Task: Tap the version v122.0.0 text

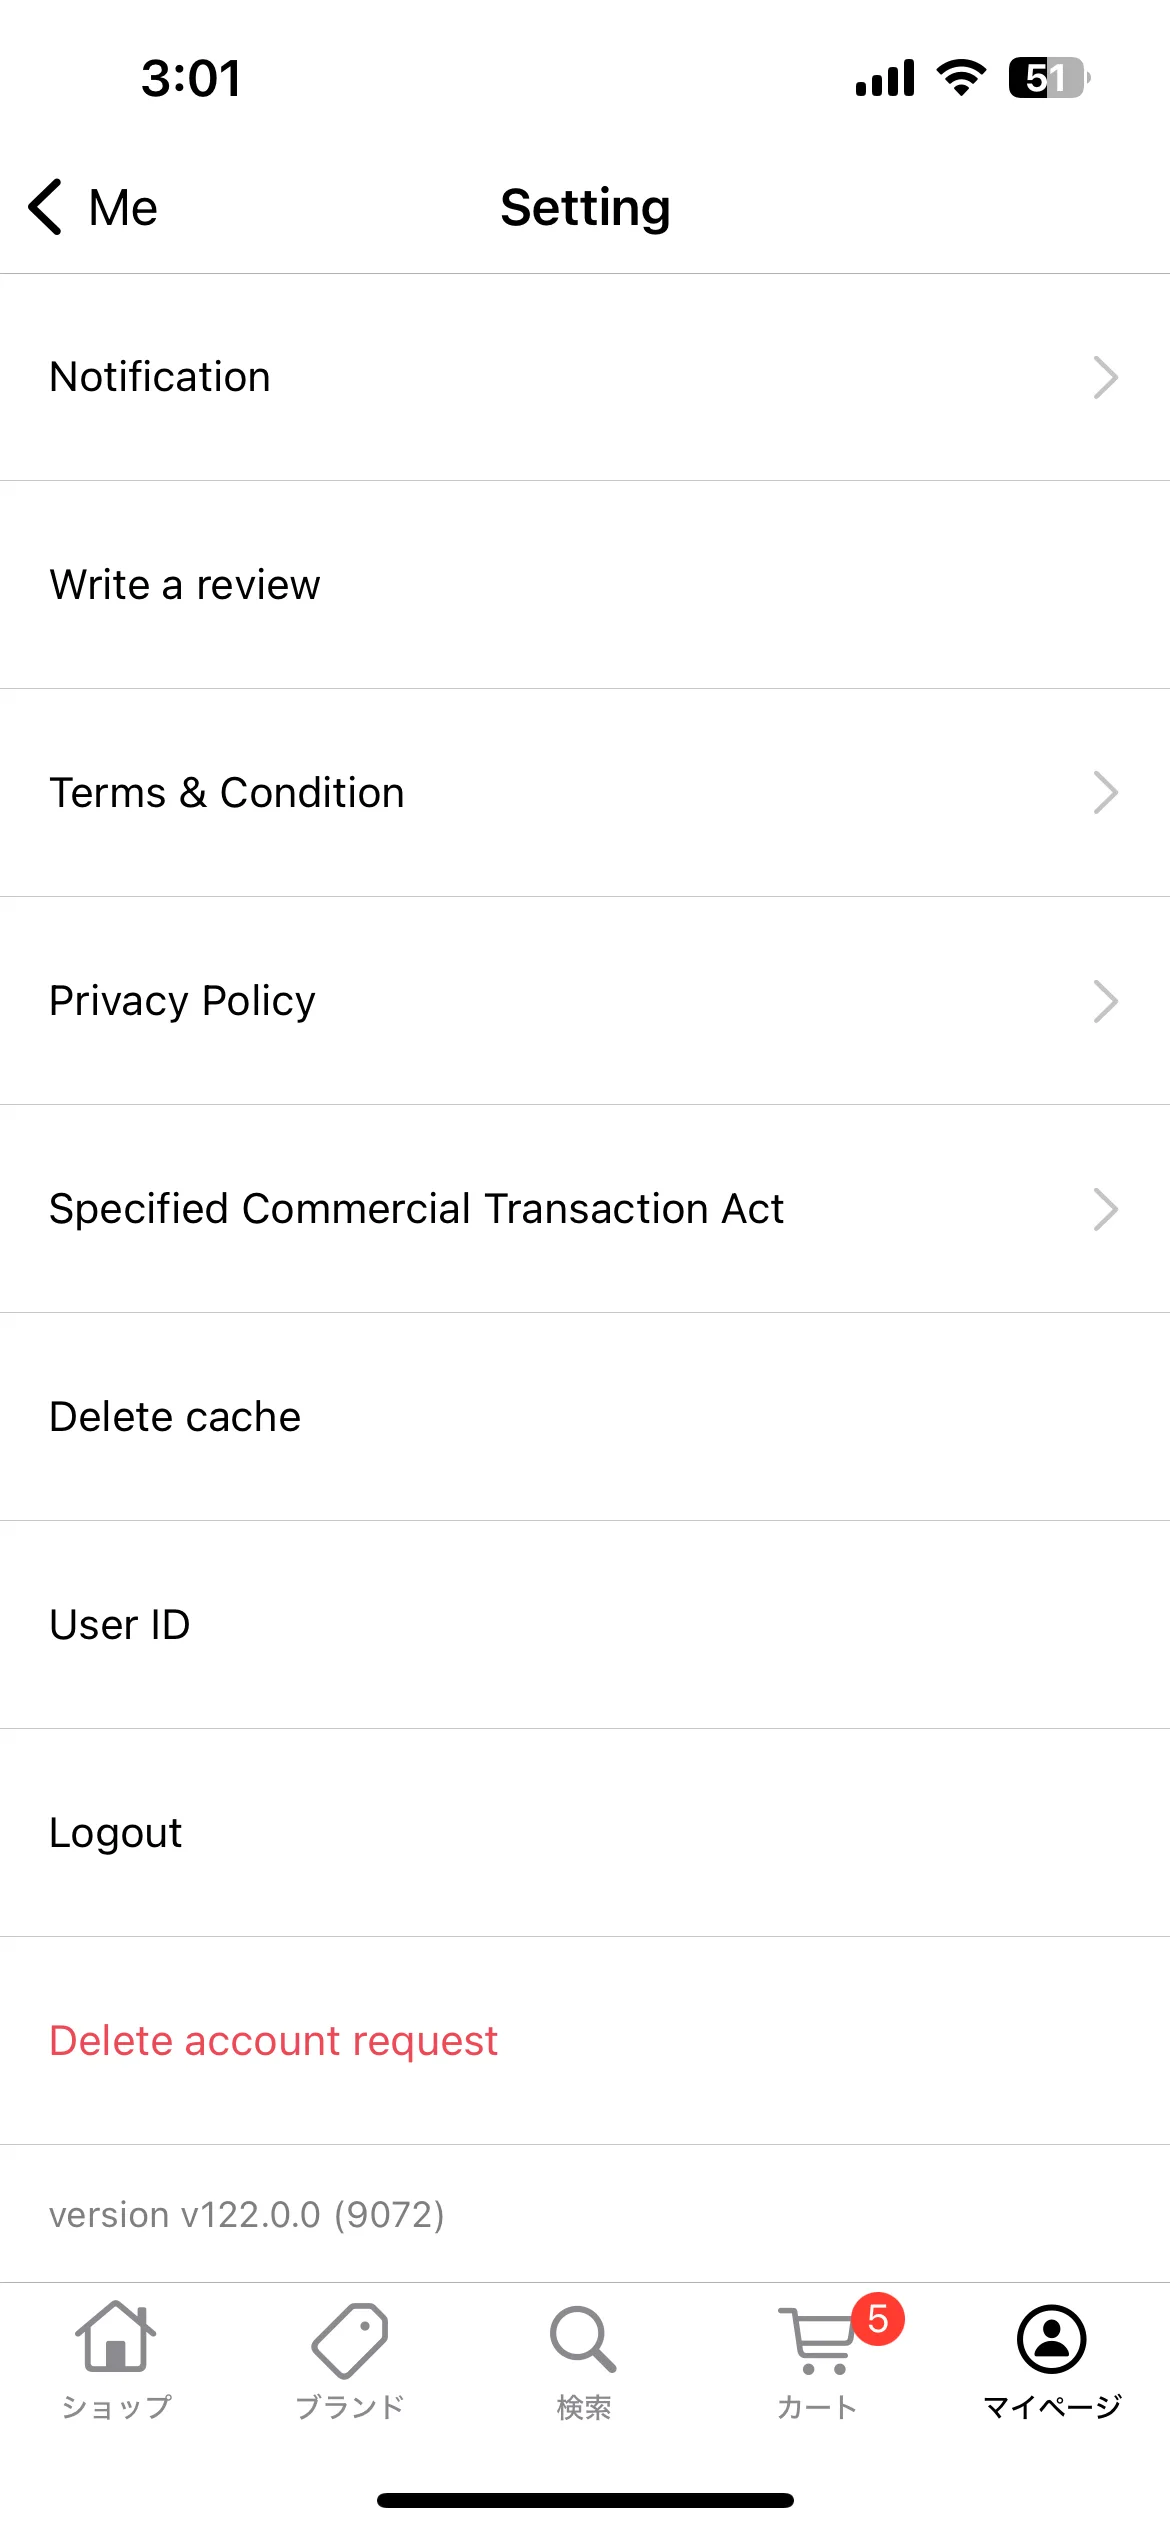Action: [246, 2215]
